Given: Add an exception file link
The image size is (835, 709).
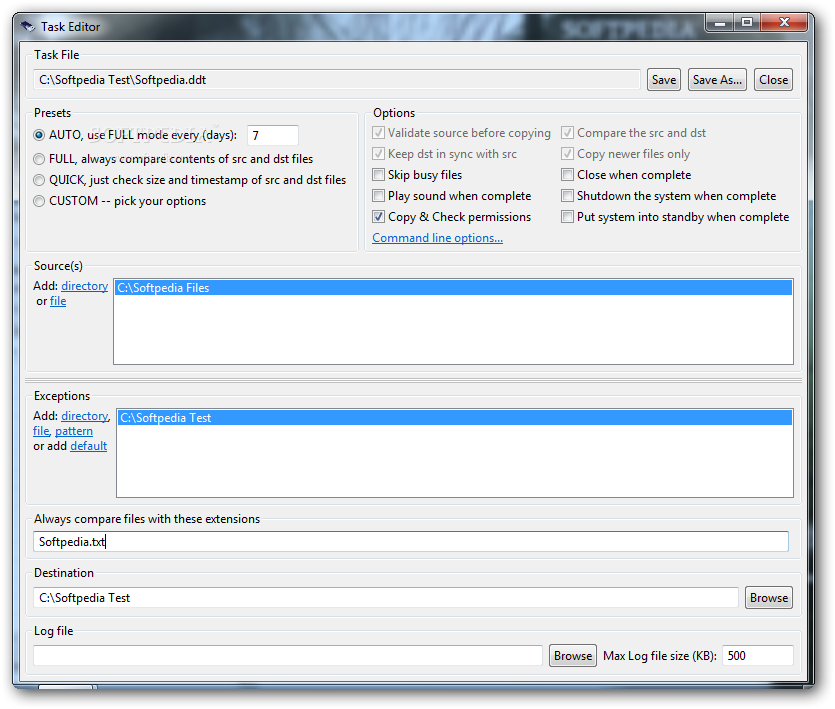Looking at the screenshot, I should 41,431.
